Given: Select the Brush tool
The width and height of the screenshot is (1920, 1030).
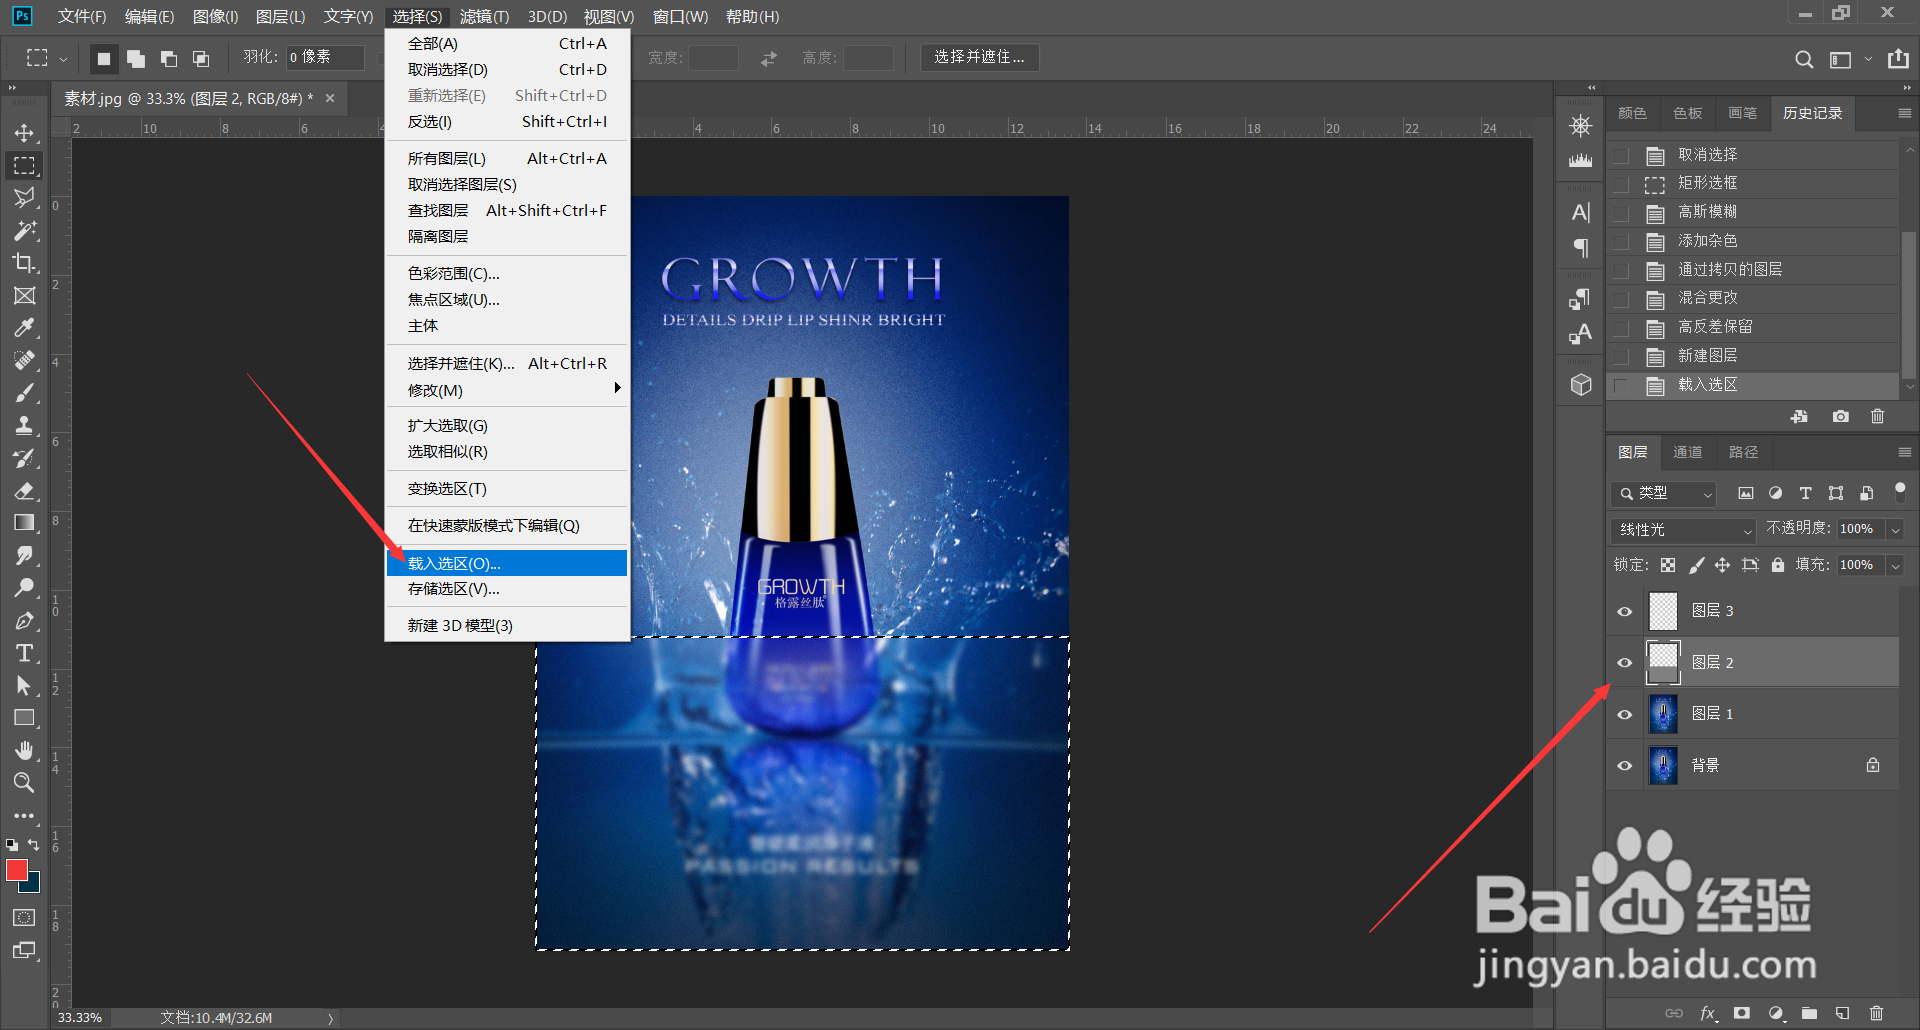Looking at the screenshot, I should pos(24,393).
